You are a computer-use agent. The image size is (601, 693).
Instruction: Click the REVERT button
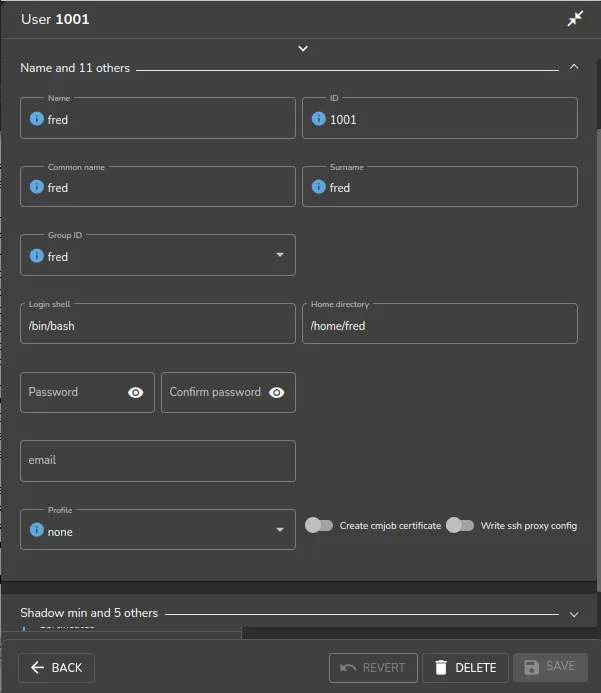373,667
